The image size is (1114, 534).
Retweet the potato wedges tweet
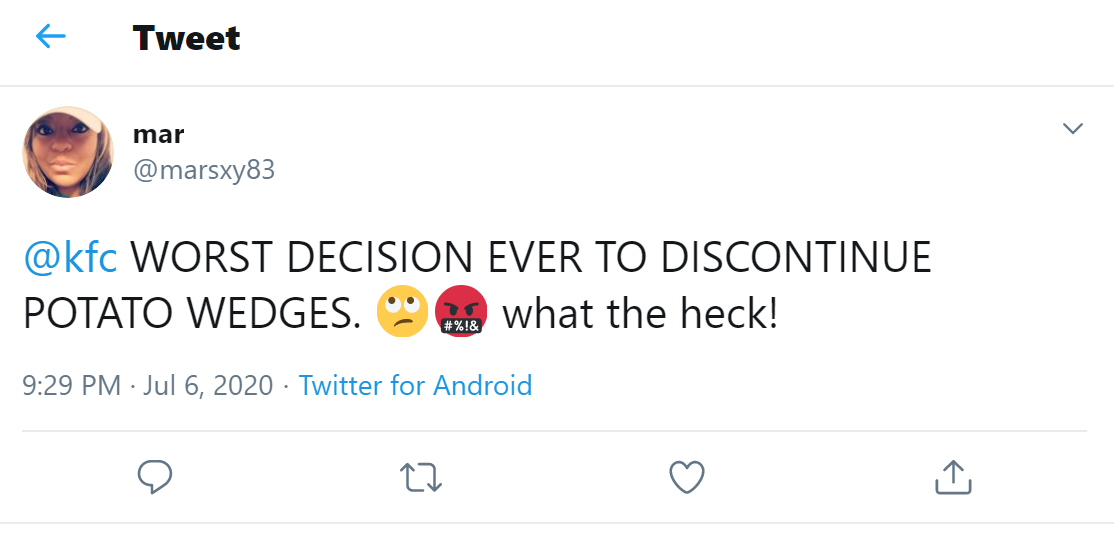pos(420,477)
